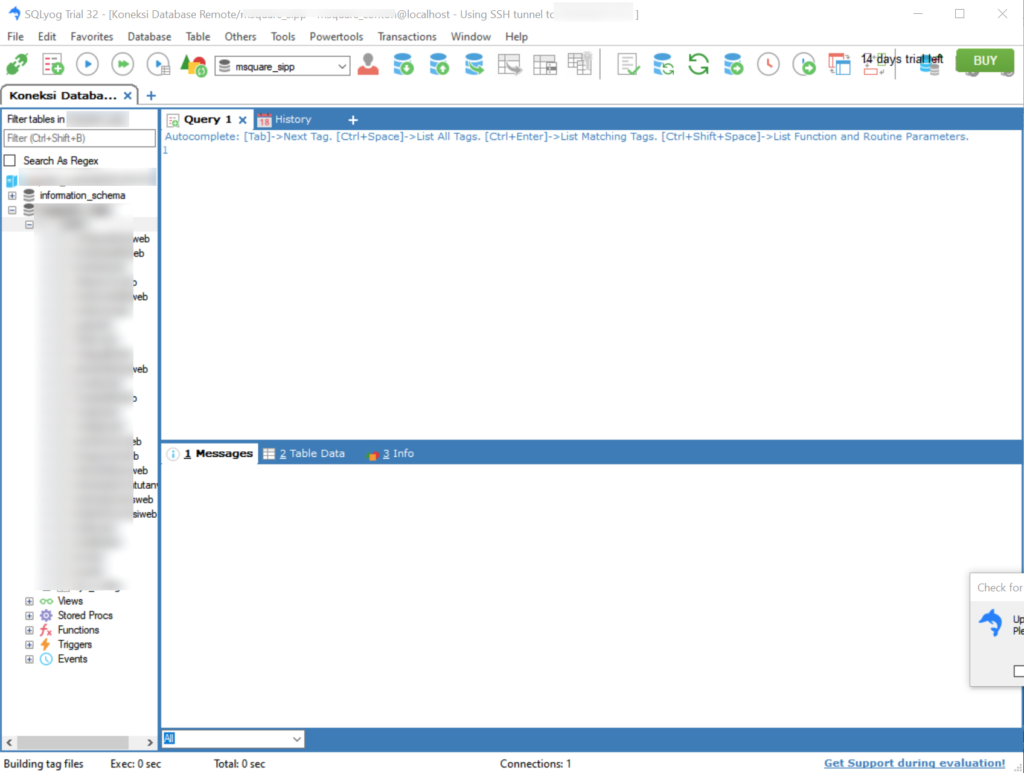Expand the Functions tree node

[29, 630]
